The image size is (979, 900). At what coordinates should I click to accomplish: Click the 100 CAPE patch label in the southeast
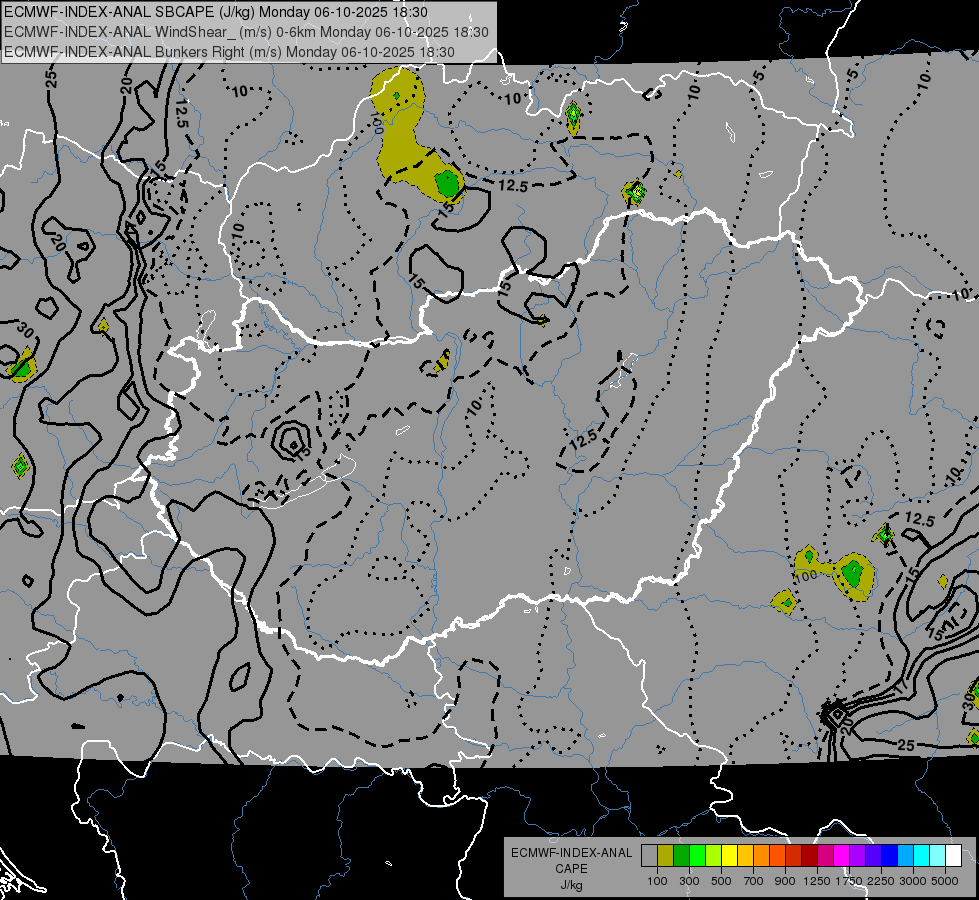(x=806, y=576)
